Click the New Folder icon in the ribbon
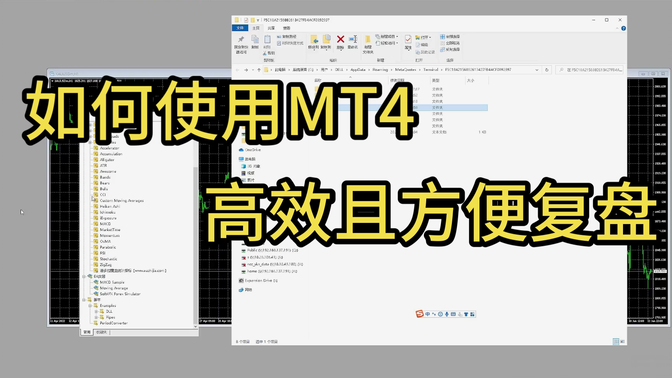This screenshot has height=378, width=672. pos(368,40)
